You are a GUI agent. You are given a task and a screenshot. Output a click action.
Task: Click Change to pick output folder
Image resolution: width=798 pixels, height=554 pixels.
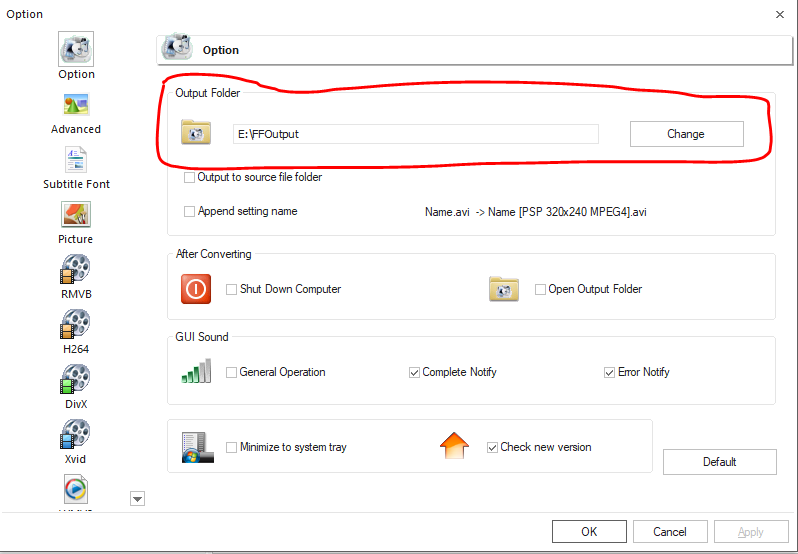pyautogui.click(x=685, y=134)
